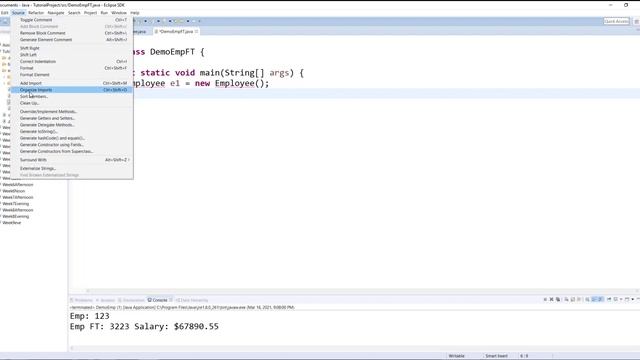Screen dimensions: 640x360
Task: Select the Week8Evening project in explorer
Action: point(16,216)
